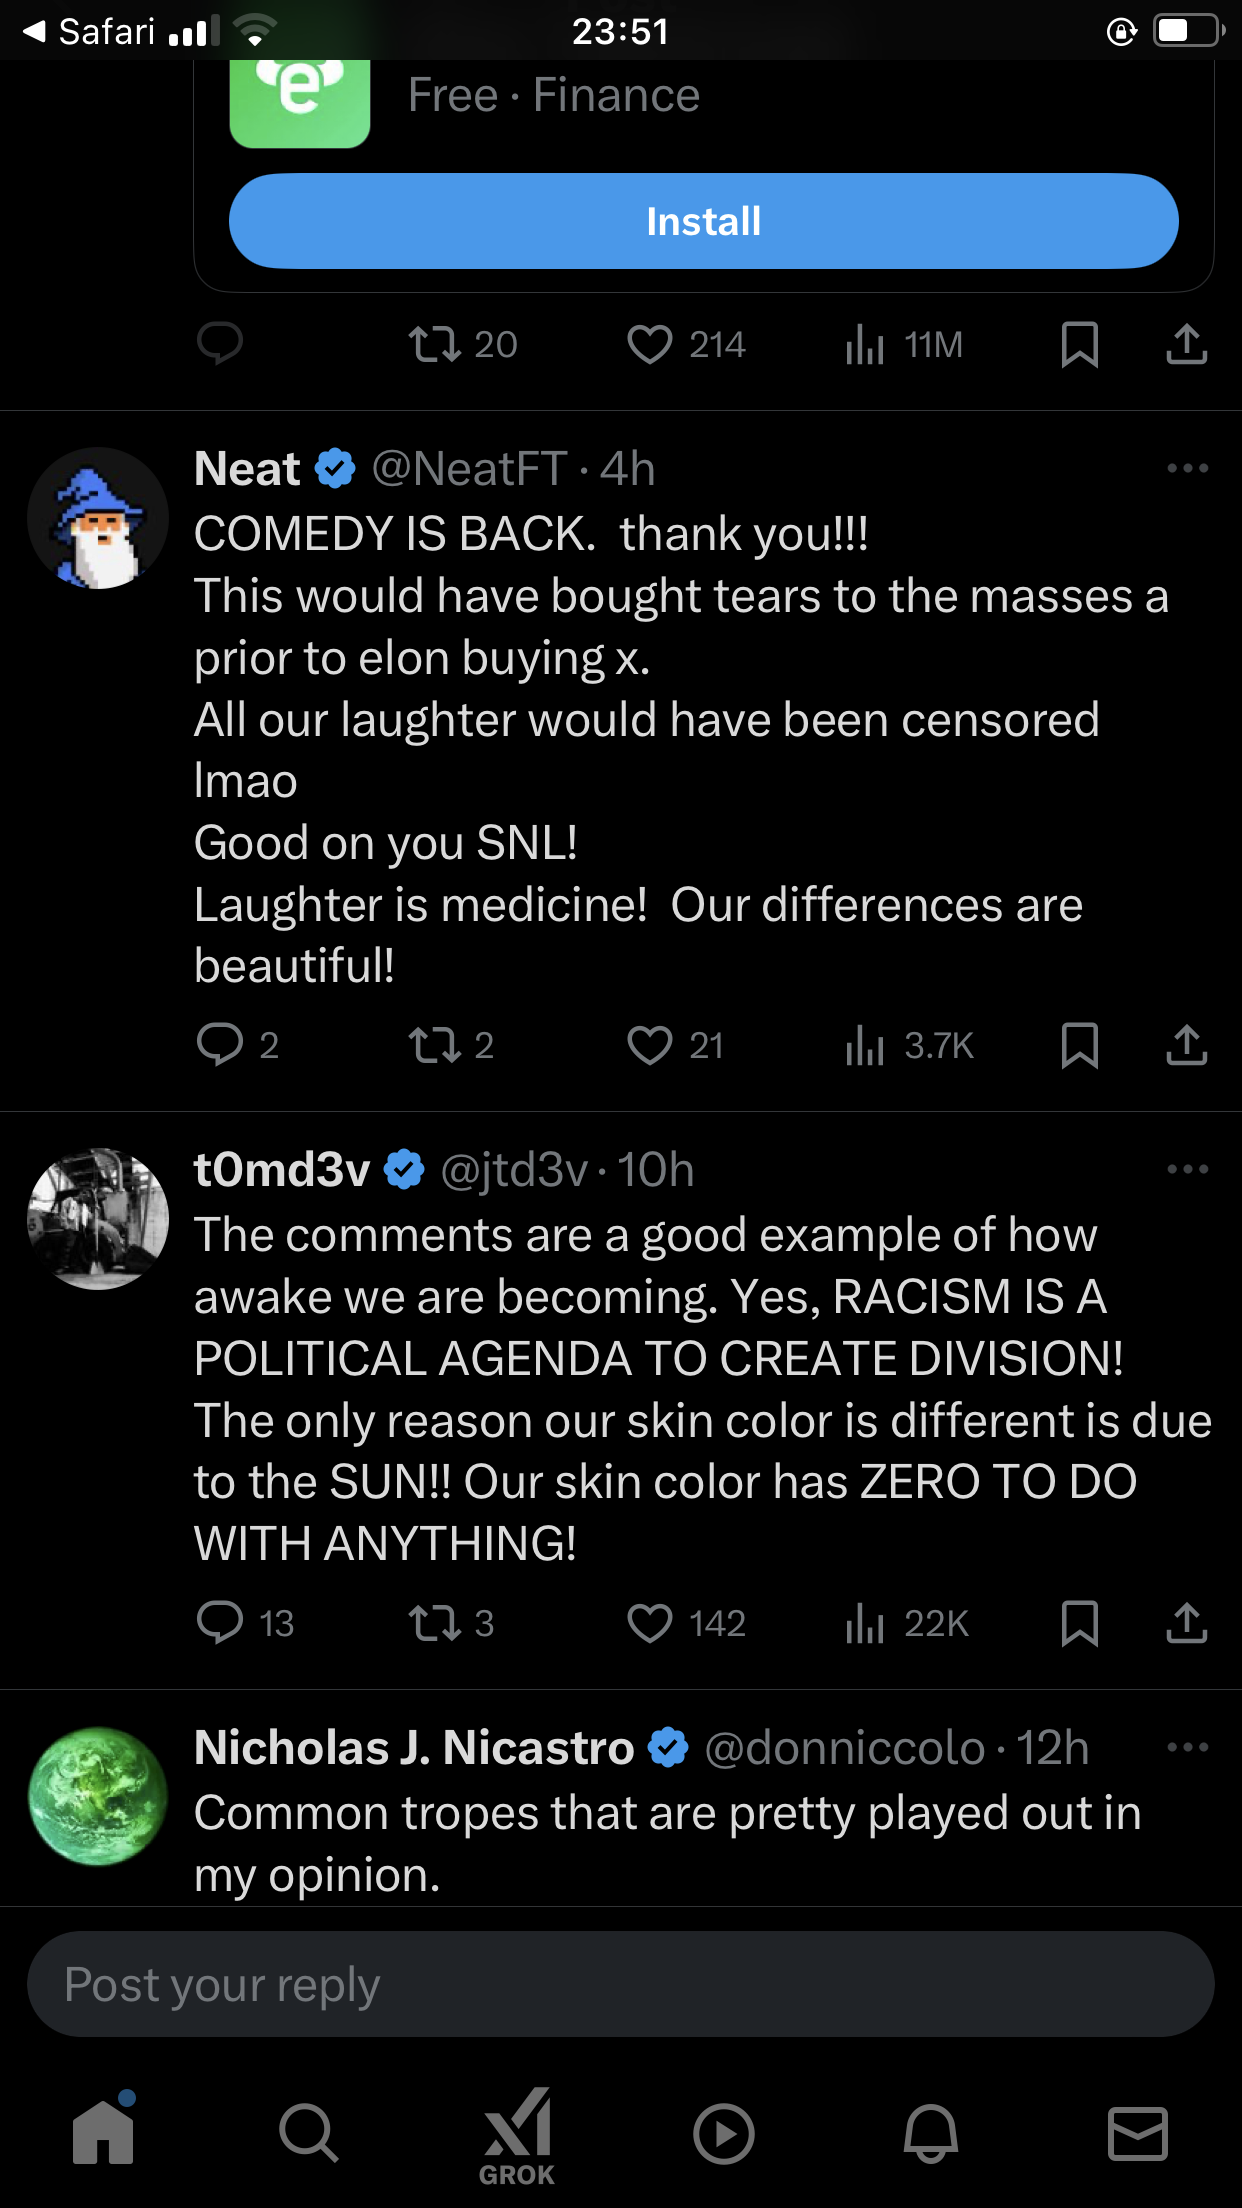This screenshot has width=1242, height=2208.
Task: Open Notifications bell
Action: pos(930,2133)
